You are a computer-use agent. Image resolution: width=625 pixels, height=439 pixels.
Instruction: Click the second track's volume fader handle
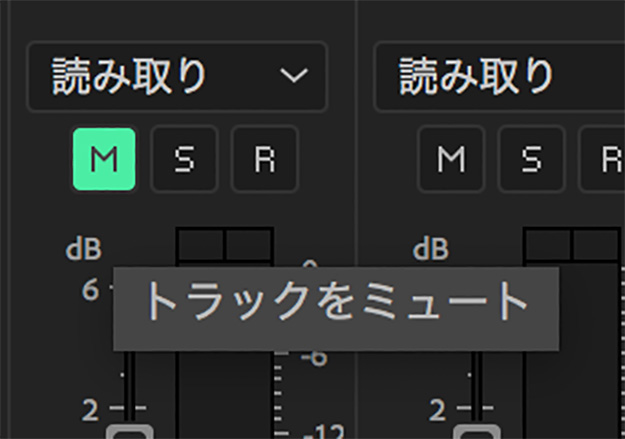476,432
